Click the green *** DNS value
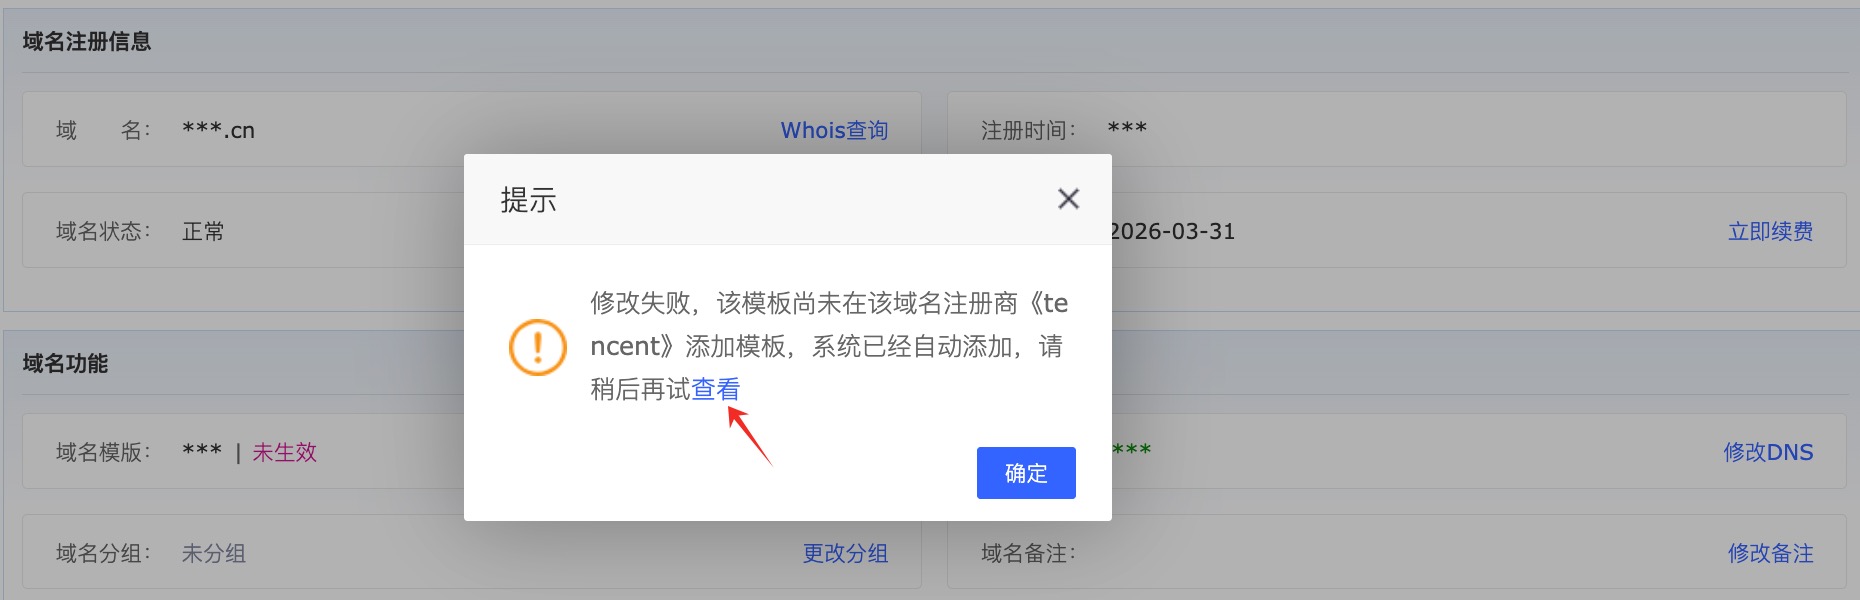The width and height of the screenshot is (1860, 600). coord(1131,450)
